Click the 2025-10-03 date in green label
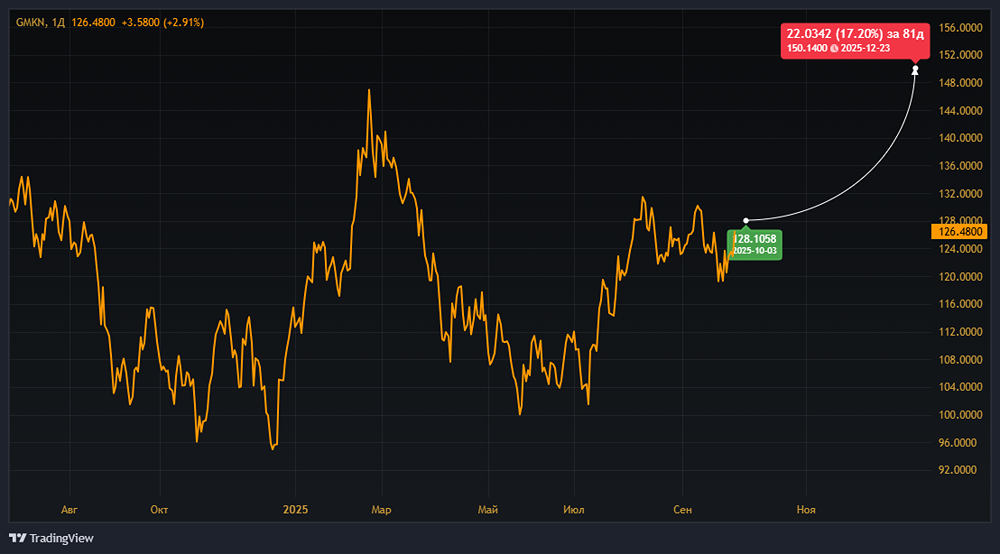Viewport: 1000px width, 554px height. coord(754,251)
